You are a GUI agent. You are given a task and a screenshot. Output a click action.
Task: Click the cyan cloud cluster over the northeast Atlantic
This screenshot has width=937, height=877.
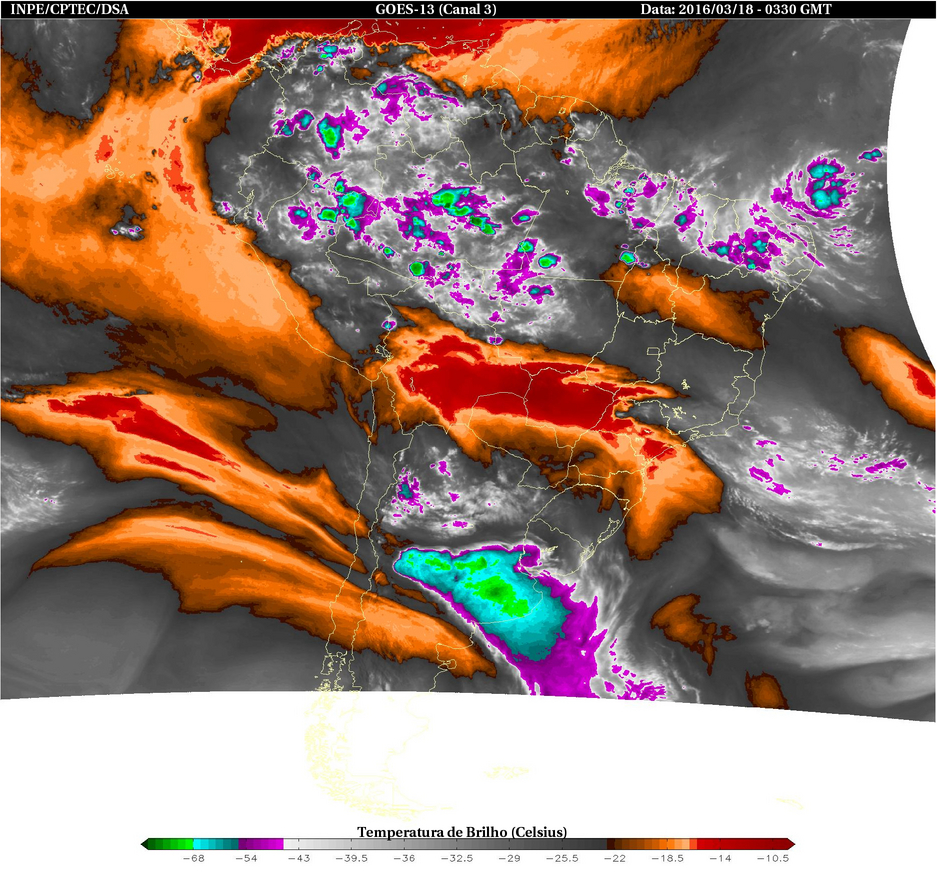point(830,185)
